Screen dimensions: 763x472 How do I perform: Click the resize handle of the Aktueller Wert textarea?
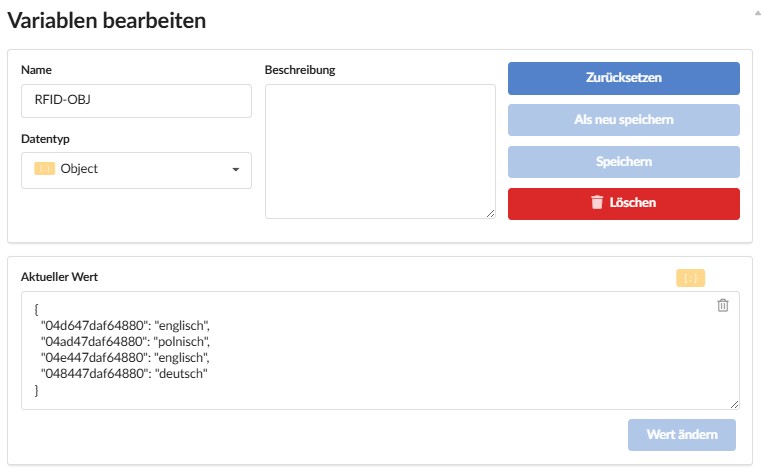(x=735, y=404)
